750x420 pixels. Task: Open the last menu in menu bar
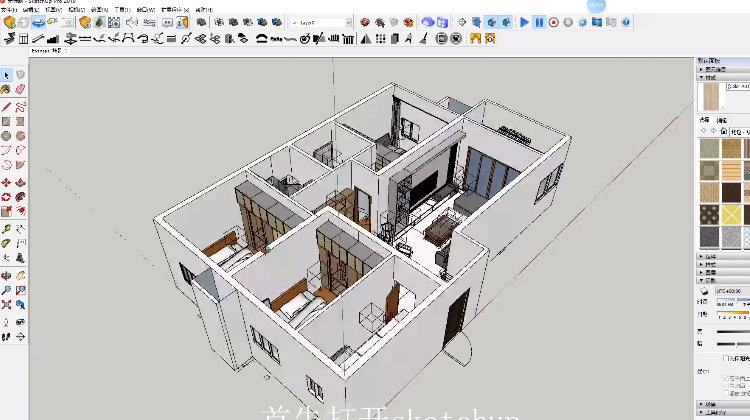pos(203,9)
